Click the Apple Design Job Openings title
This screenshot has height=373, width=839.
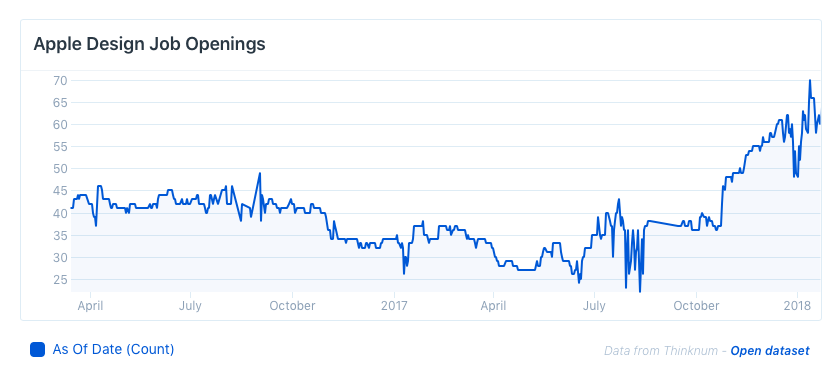coord(149,44)
